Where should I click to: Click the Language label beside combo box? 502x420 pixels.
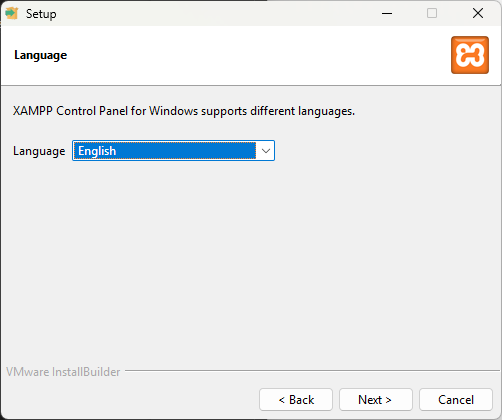point(39,151)
